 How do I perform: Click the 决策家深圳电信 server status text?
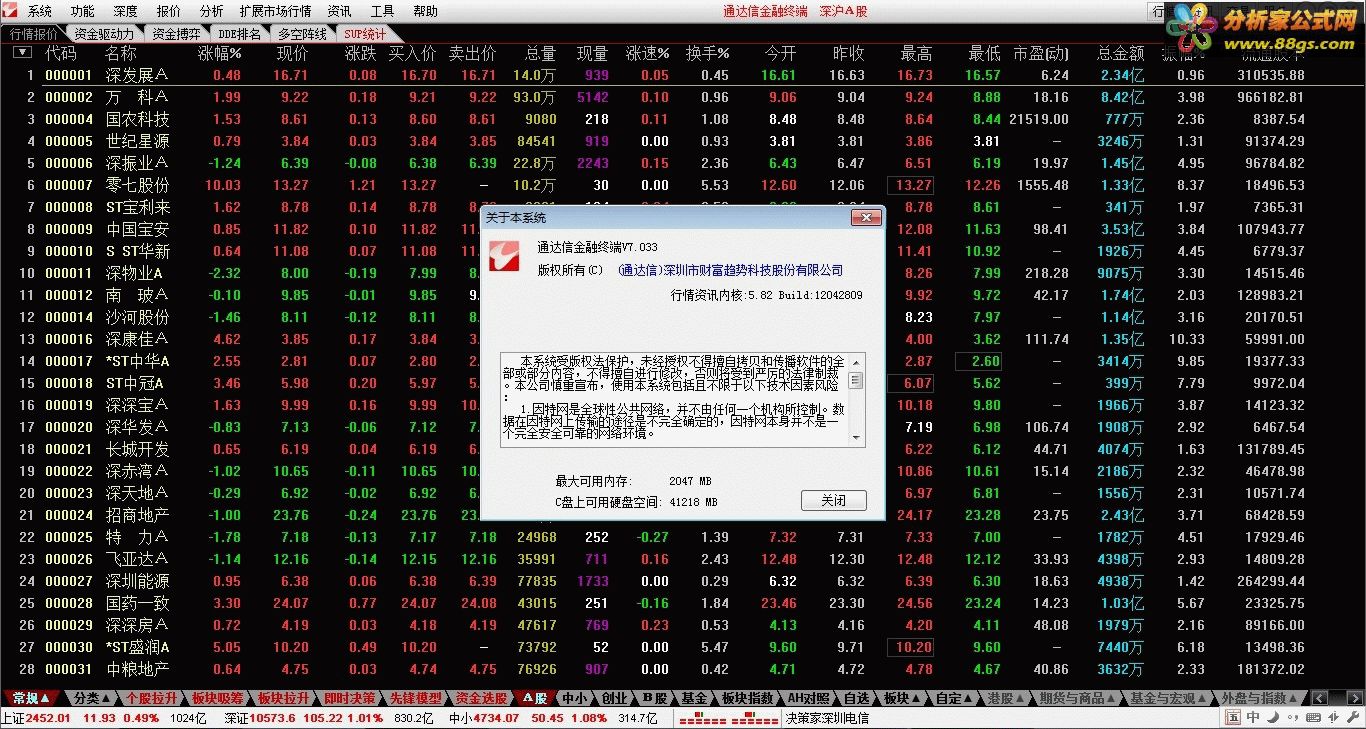[x=827, y=718]
